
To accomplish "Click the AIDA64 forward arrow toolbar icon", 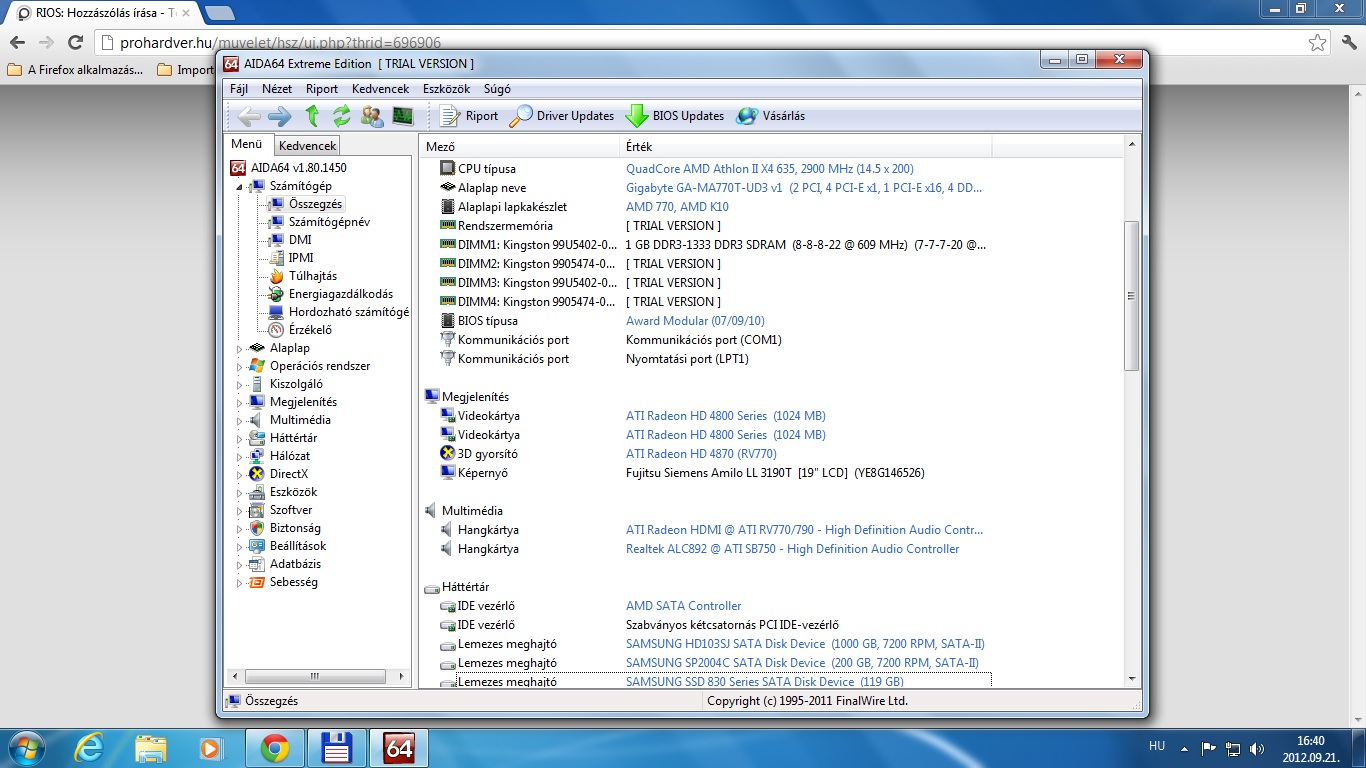I will tap(280, 116).
